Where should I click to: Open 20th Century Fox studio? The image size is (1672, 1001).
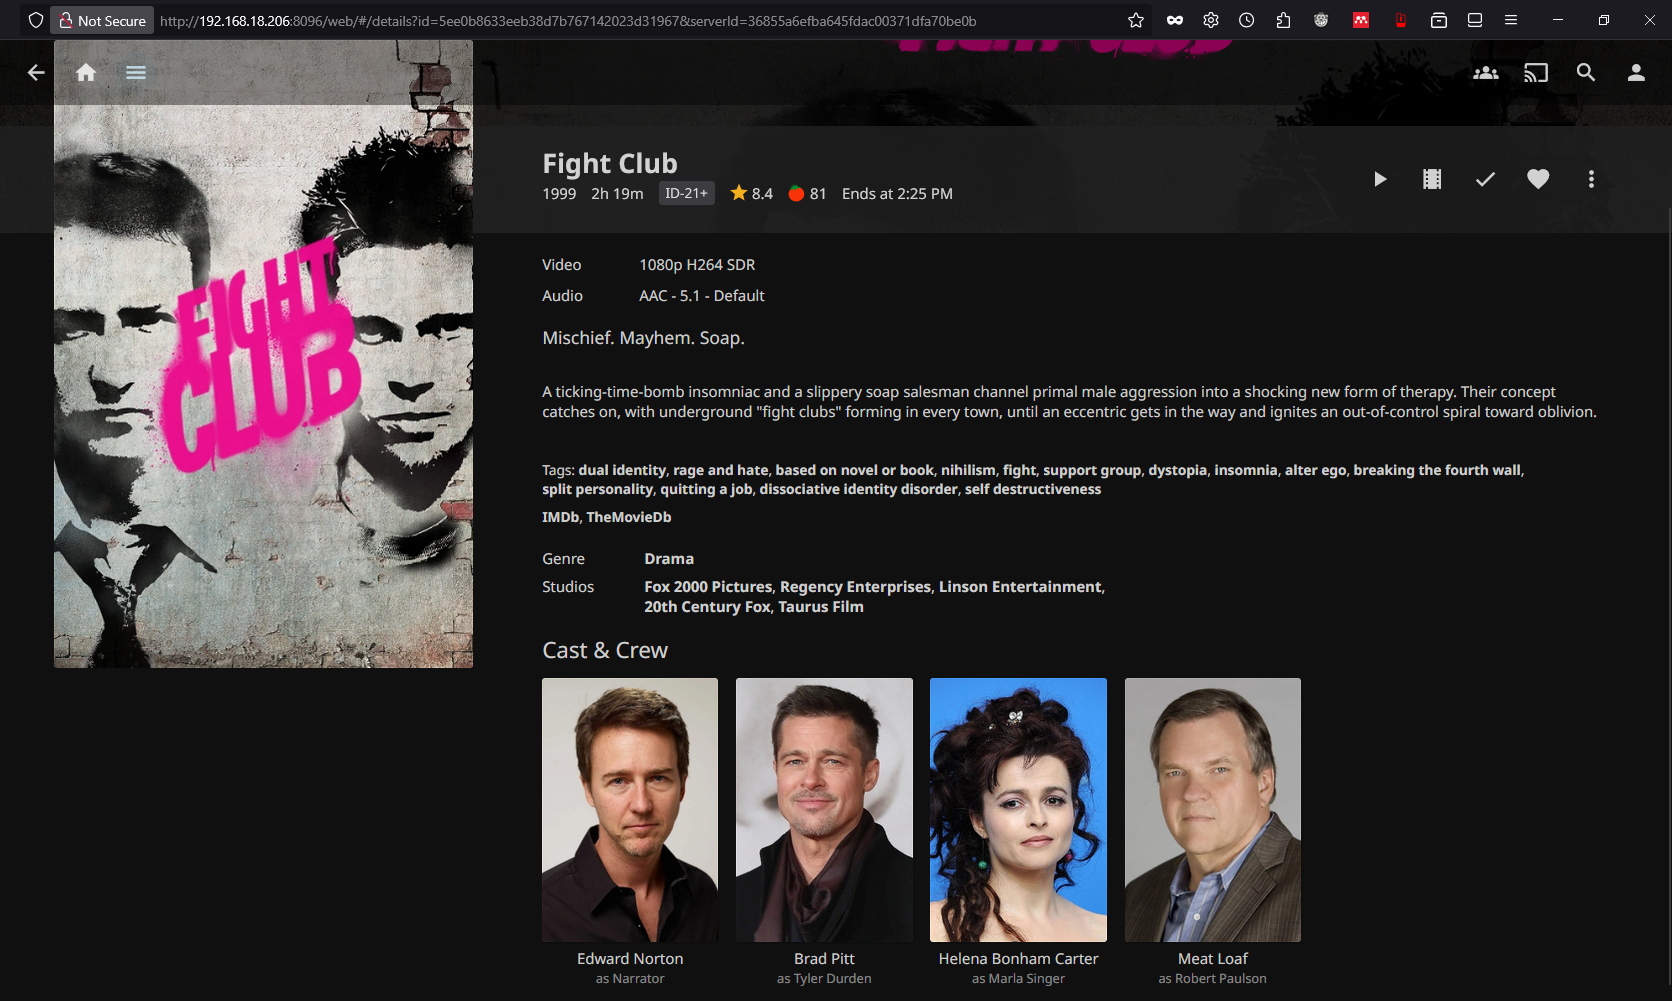(x=707, y=607)
